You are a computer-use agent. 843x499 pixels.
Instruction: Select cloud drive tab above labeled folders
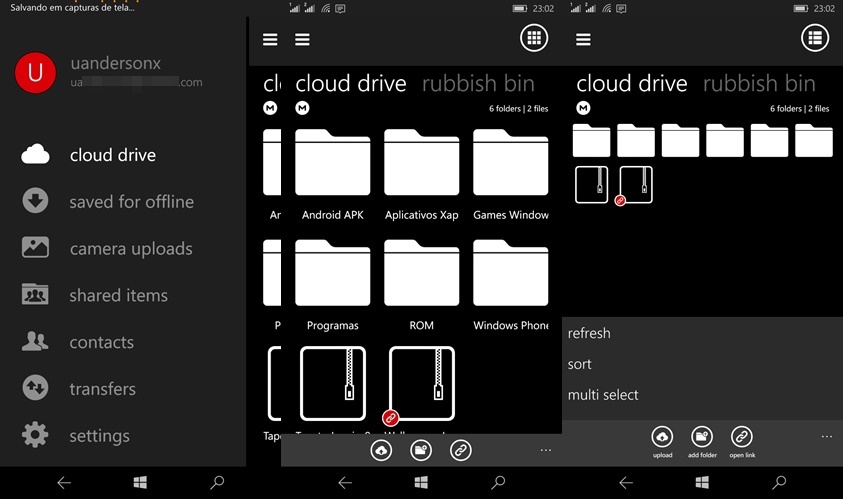[x=351, y=84]
